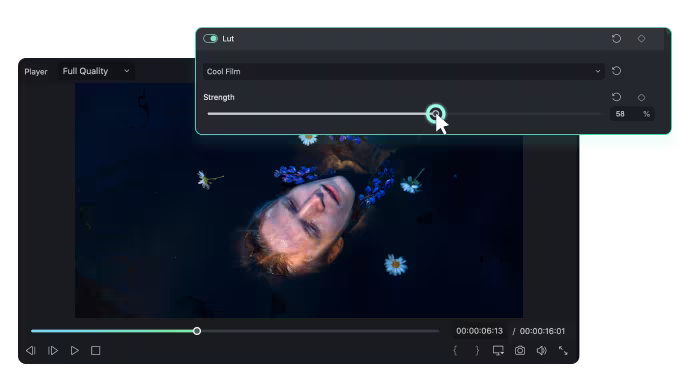Edit the Strength percentage field showing 58
Image resolution: width=690 pixels, height=390 pixels.
tap(632, 114)
